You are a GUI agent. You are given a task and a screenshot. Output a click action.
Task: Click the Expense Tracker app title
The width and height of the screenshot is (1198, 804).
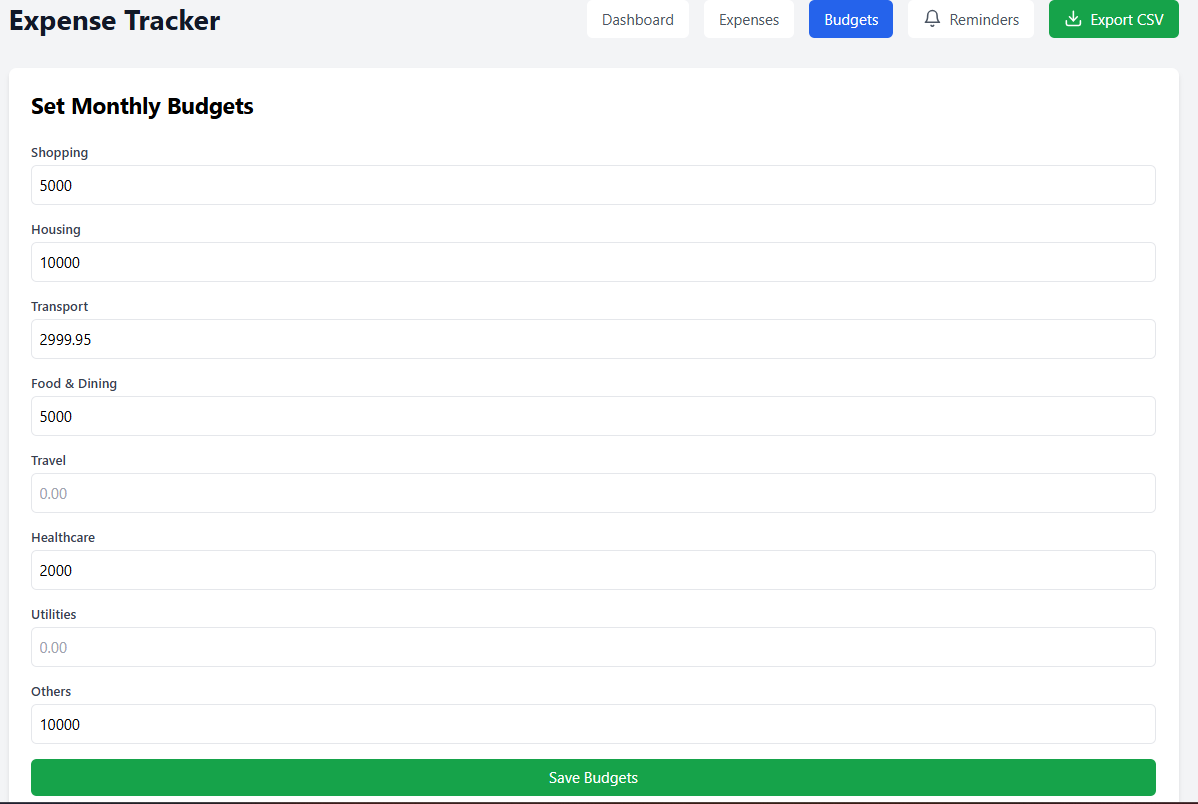[x=114, y=20]
